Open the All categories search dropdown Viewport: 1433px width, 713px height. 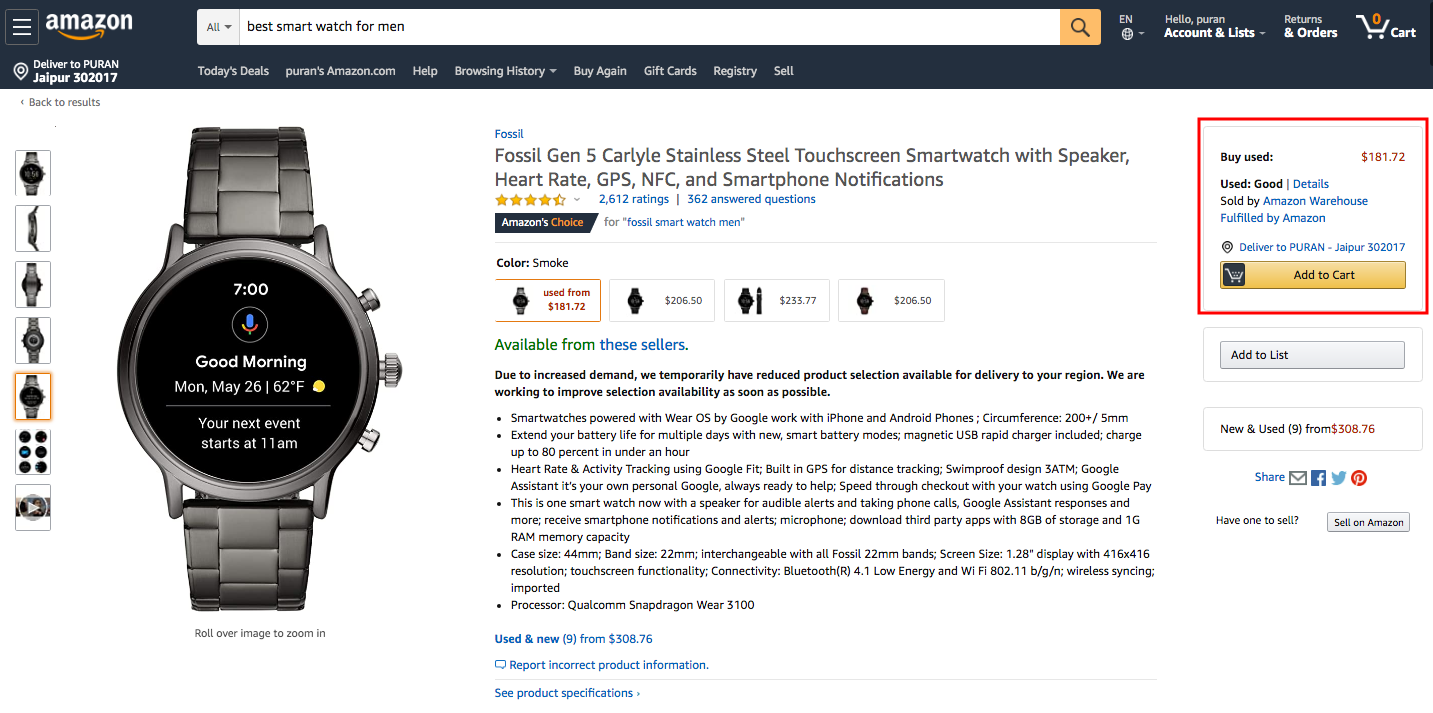217,27
